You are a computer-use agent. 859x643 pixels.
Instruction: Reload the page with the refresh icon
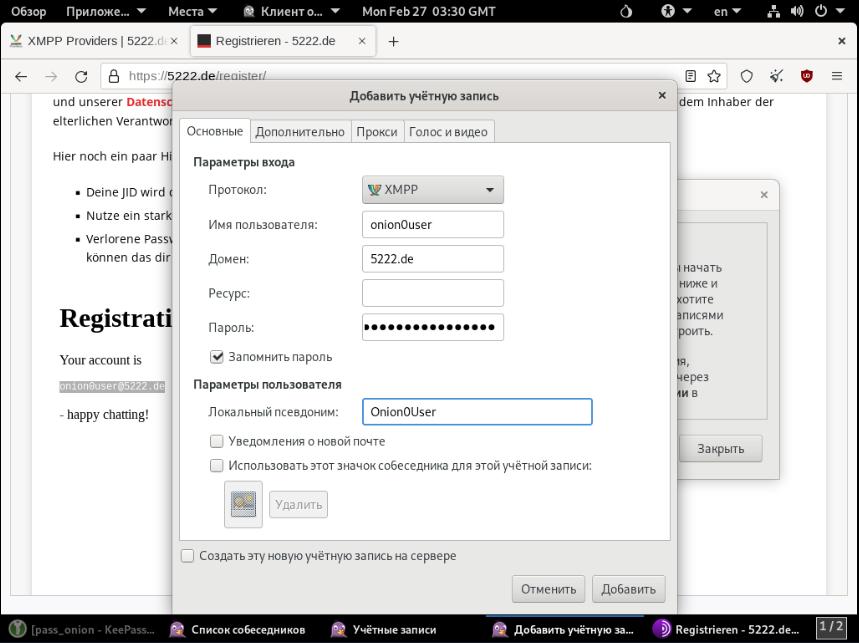click(82, 76)
